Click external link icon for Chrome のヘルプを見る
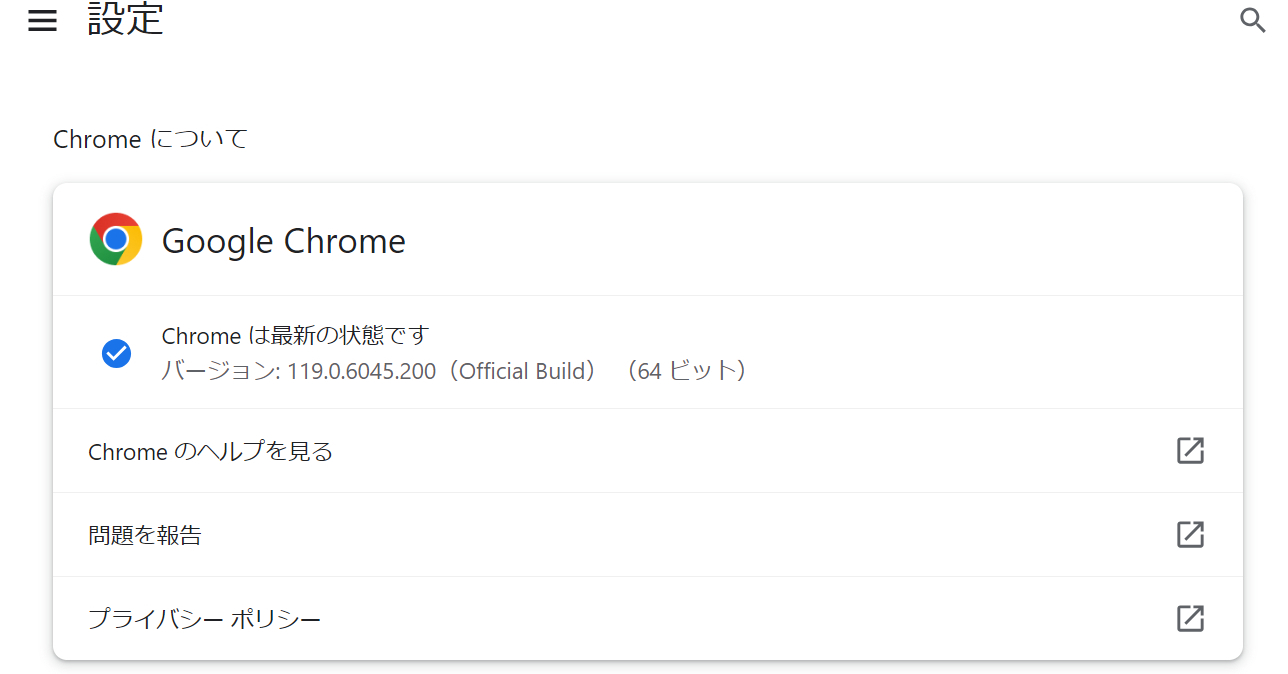1288x674 pixels. (1190, 451)
